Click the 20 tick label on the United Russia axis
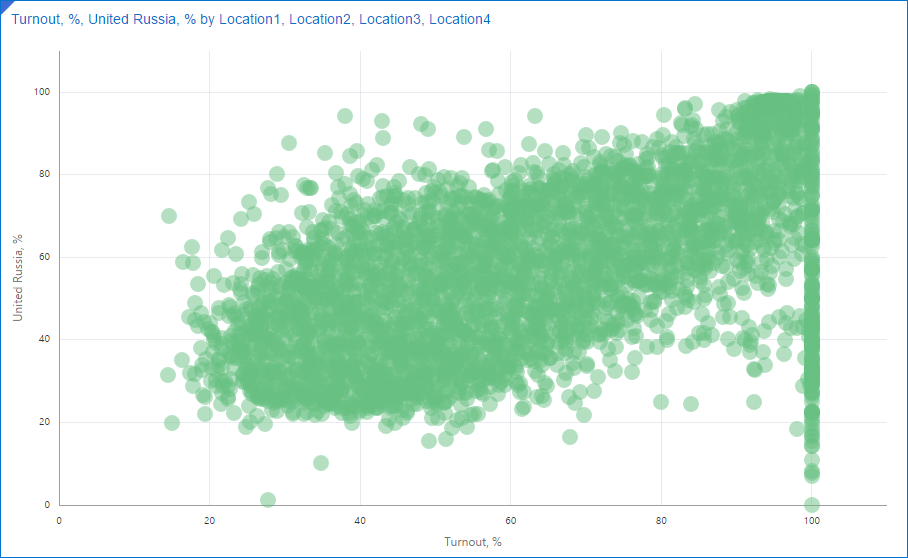Viewport: 908px width, 558px height. click(x=45, y=422)
